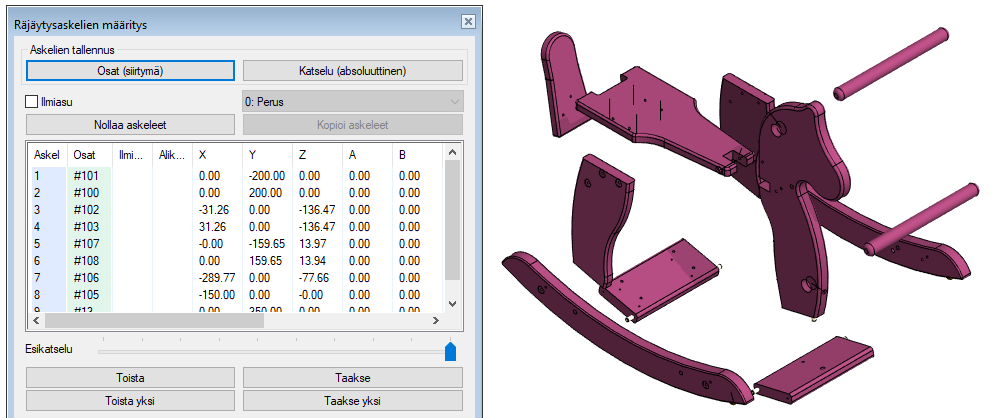This screenshot has height=418, width=996.
Task: Click the Katselu (absoluuttinen) button
Action: click(x=352, y=71)
